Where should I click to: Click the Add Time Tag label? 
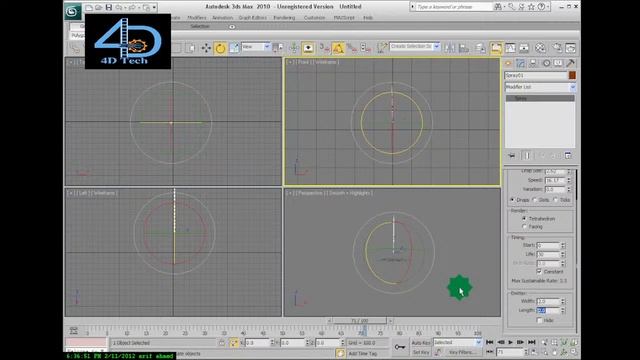point(362,354)
